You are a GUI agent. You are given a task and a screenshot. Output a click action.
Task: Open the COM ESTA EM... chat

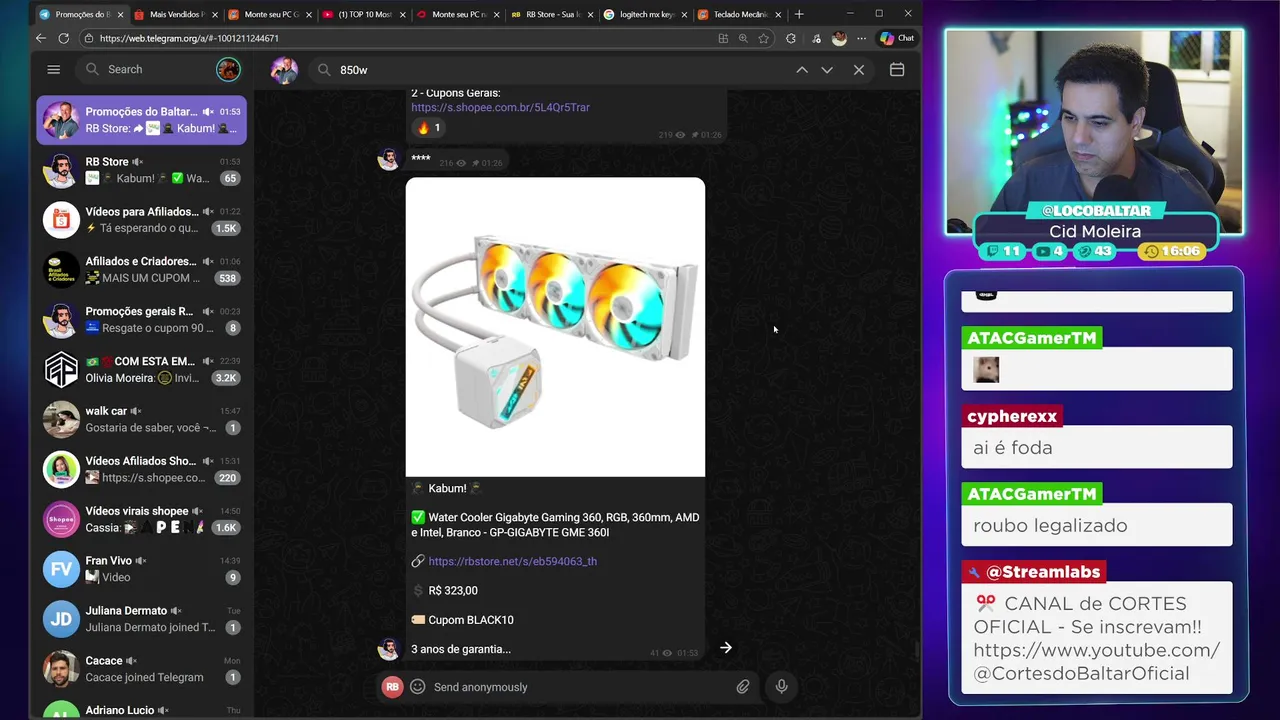[x=142, y=370]
